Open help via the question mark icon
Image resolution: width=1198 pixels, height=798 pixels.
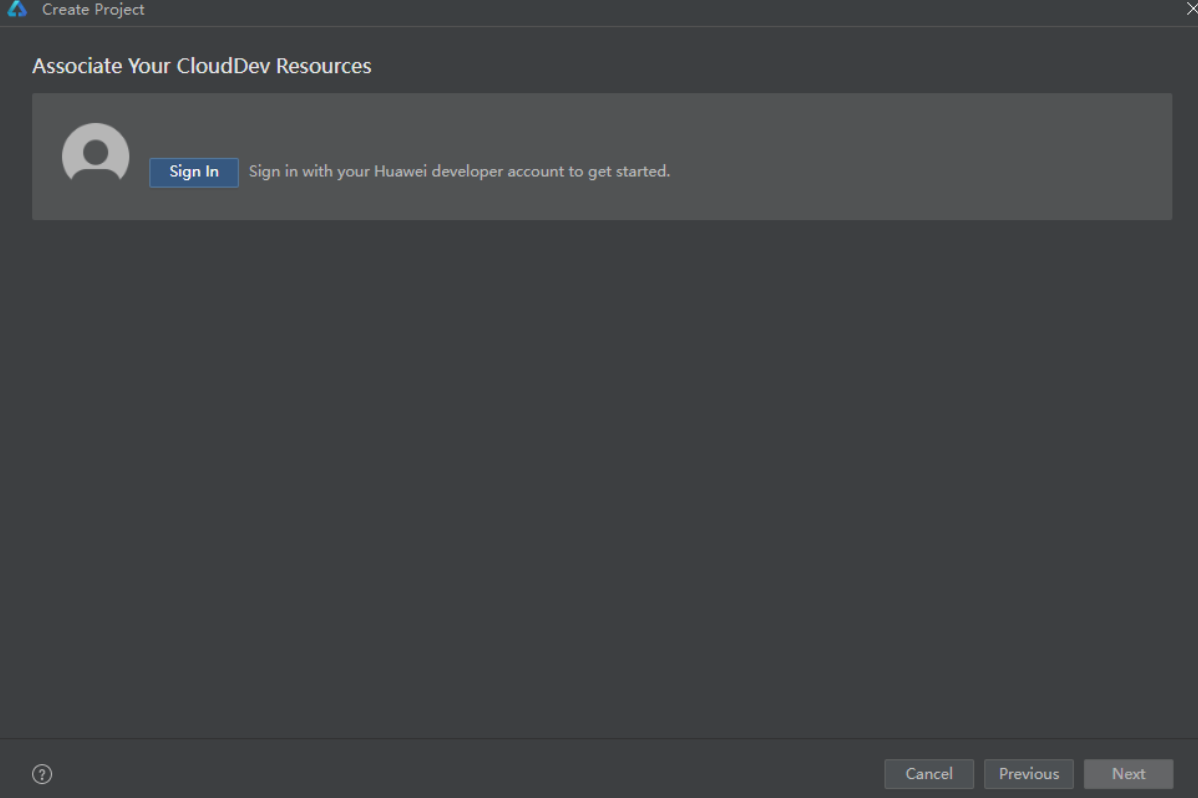(42, 774)
